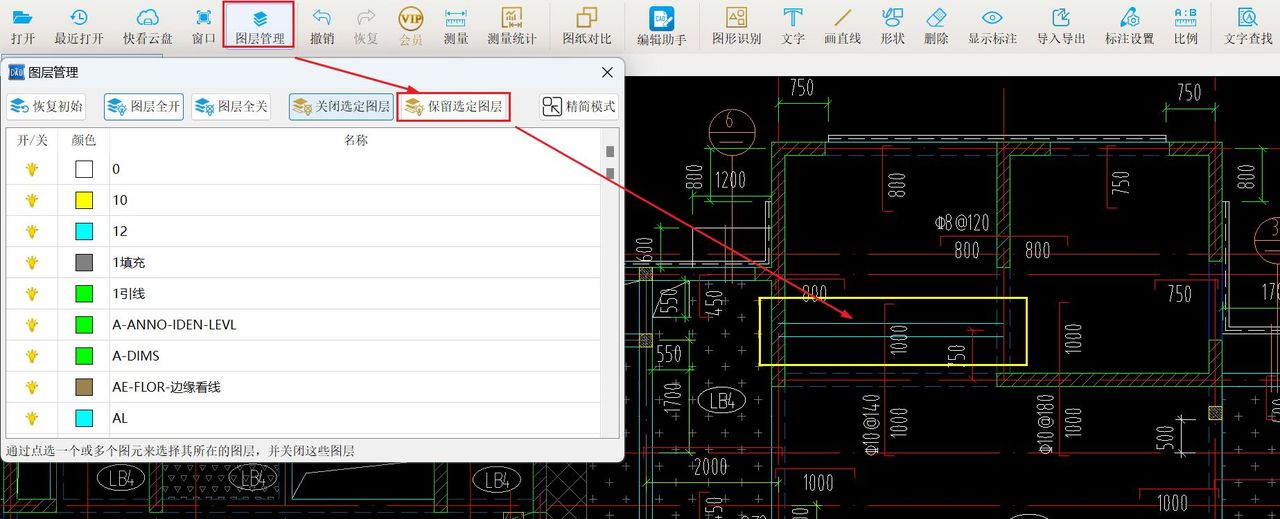Select the 画直线 draw line tool
Viewport: 1280px width, 519px height.
point(842,27)
